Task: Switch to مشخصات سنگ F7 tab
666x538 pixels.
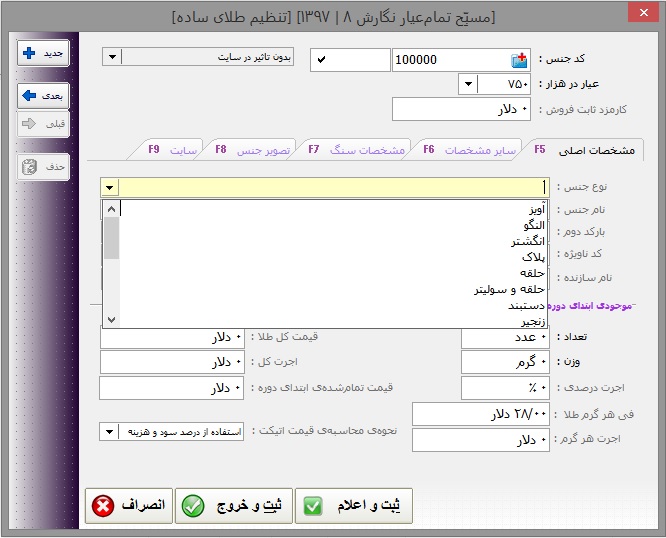Action: (x=357, y=150)
